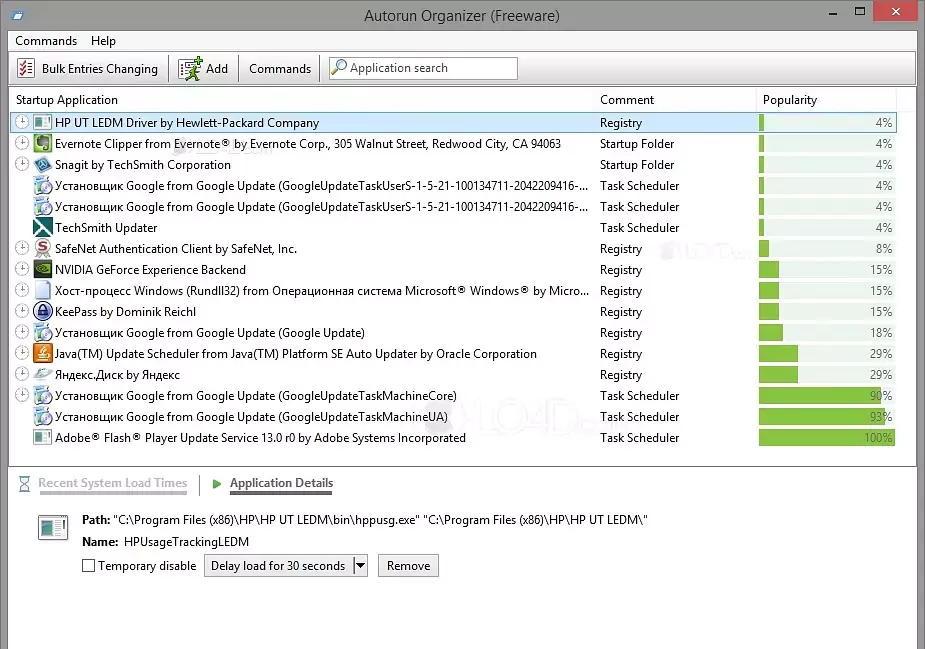Click the green Add entry icon

[188, 67]
